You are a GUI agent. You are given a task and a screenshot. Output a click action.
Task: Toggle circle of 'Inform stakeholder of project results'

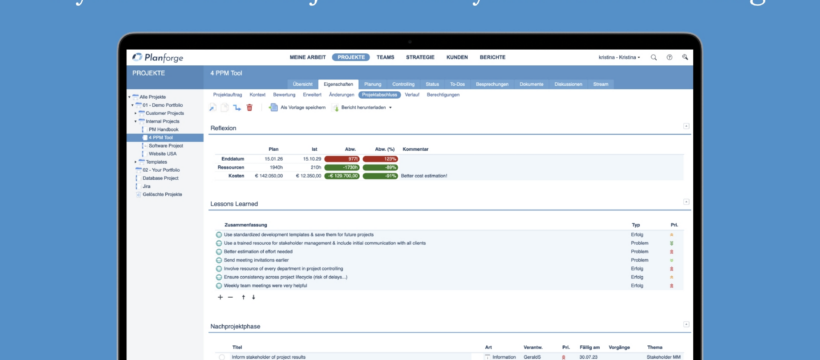point(222,357)
